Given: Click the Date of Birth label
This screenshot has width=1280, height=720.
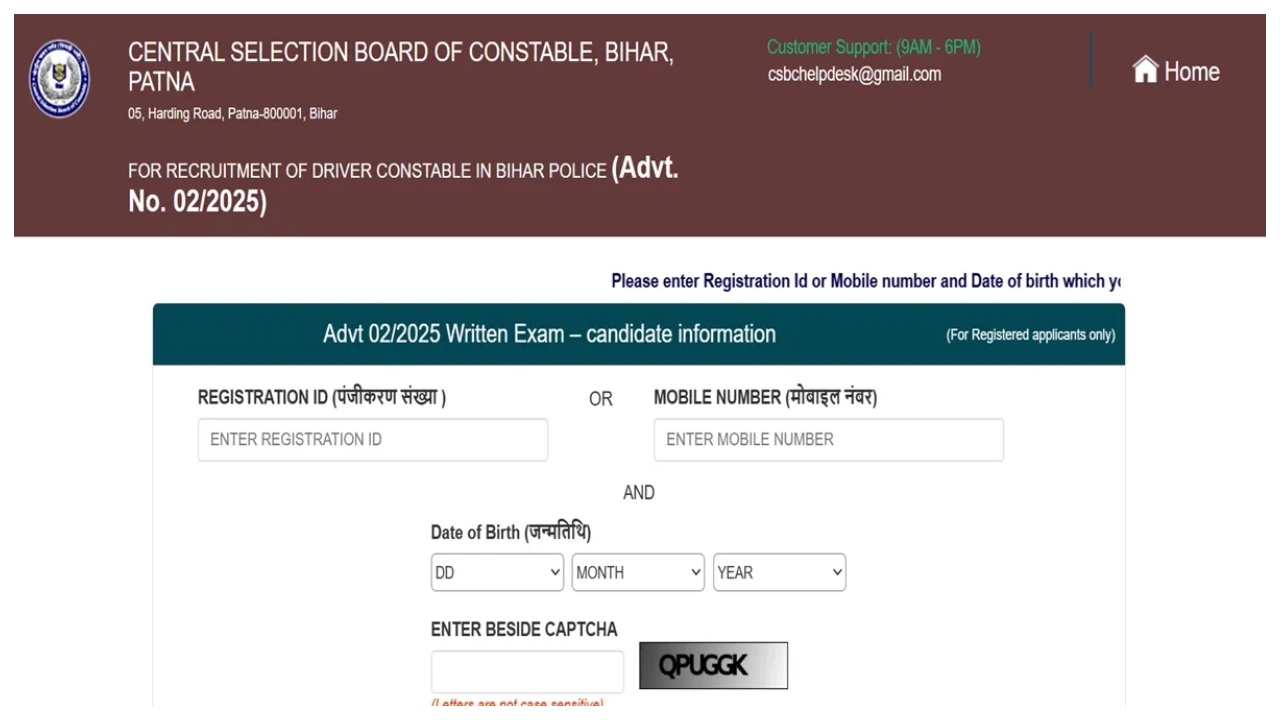Looking at the screenshot, I should [x=510, y=532].
